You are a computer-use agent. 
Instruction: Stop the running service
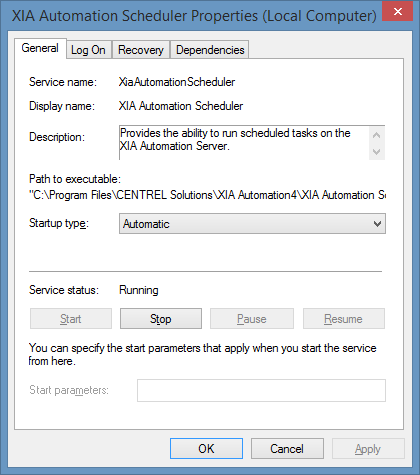pos(161,319)
